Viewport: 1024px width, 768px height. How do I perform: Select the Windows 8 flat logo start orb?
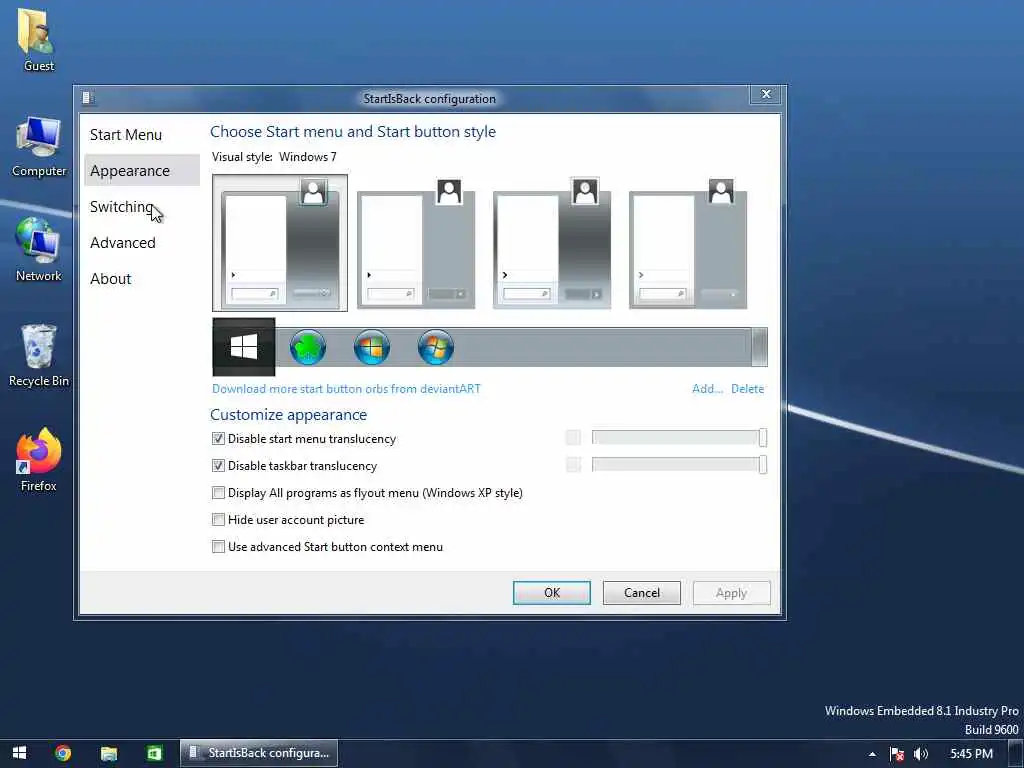pyautogui.click(x=244, y=347)
